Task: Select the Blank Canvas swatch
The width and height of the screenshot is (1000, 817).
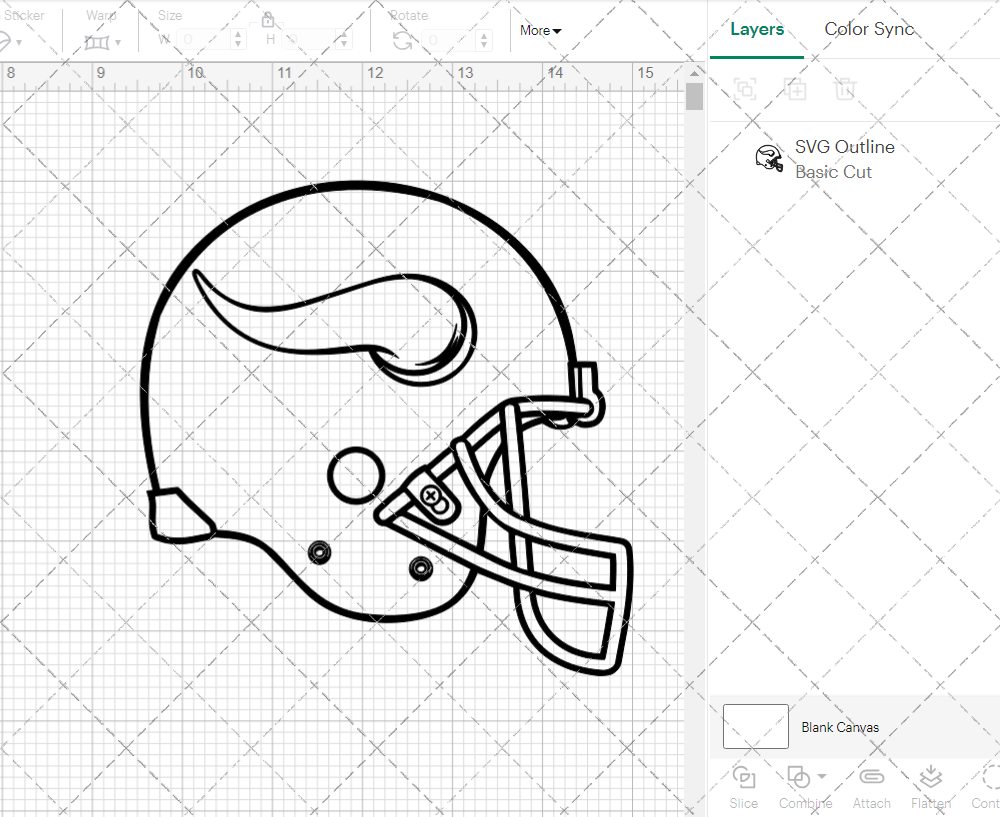Action: point(756,726)
